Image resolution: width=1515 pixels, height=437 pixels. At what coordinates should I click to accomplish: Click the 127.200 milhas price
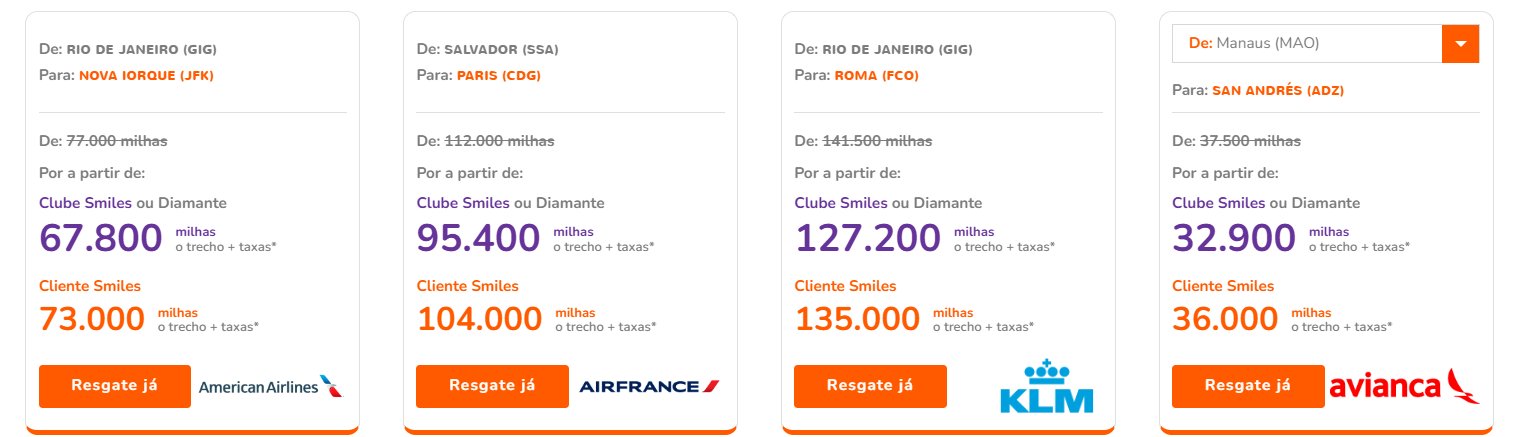(x=867, y=238)
